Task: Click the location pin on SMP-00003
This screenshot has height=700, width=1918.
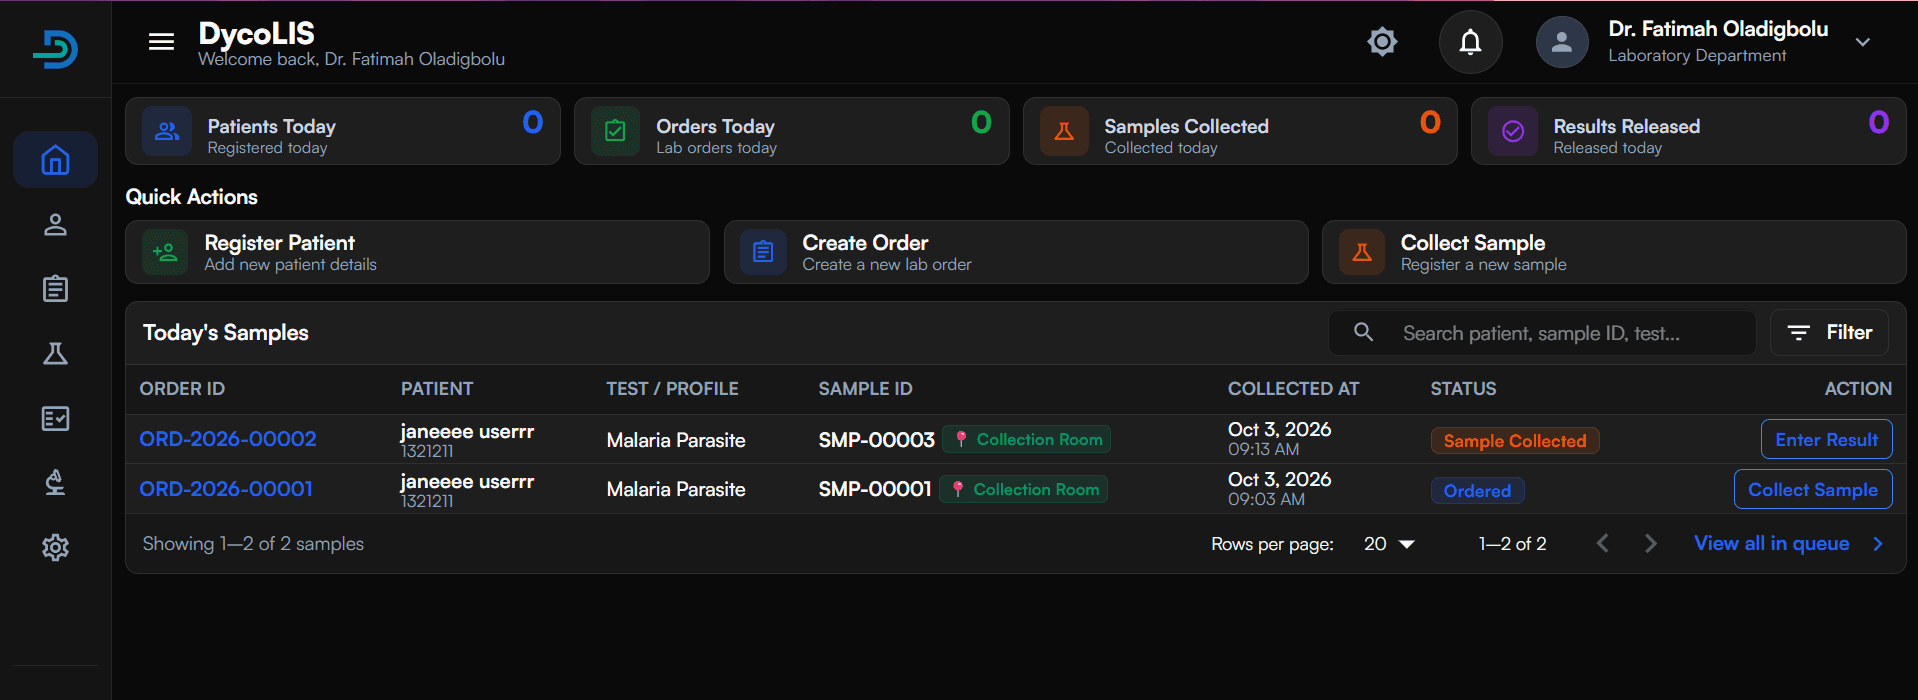Action: click(x=961, y=439)
